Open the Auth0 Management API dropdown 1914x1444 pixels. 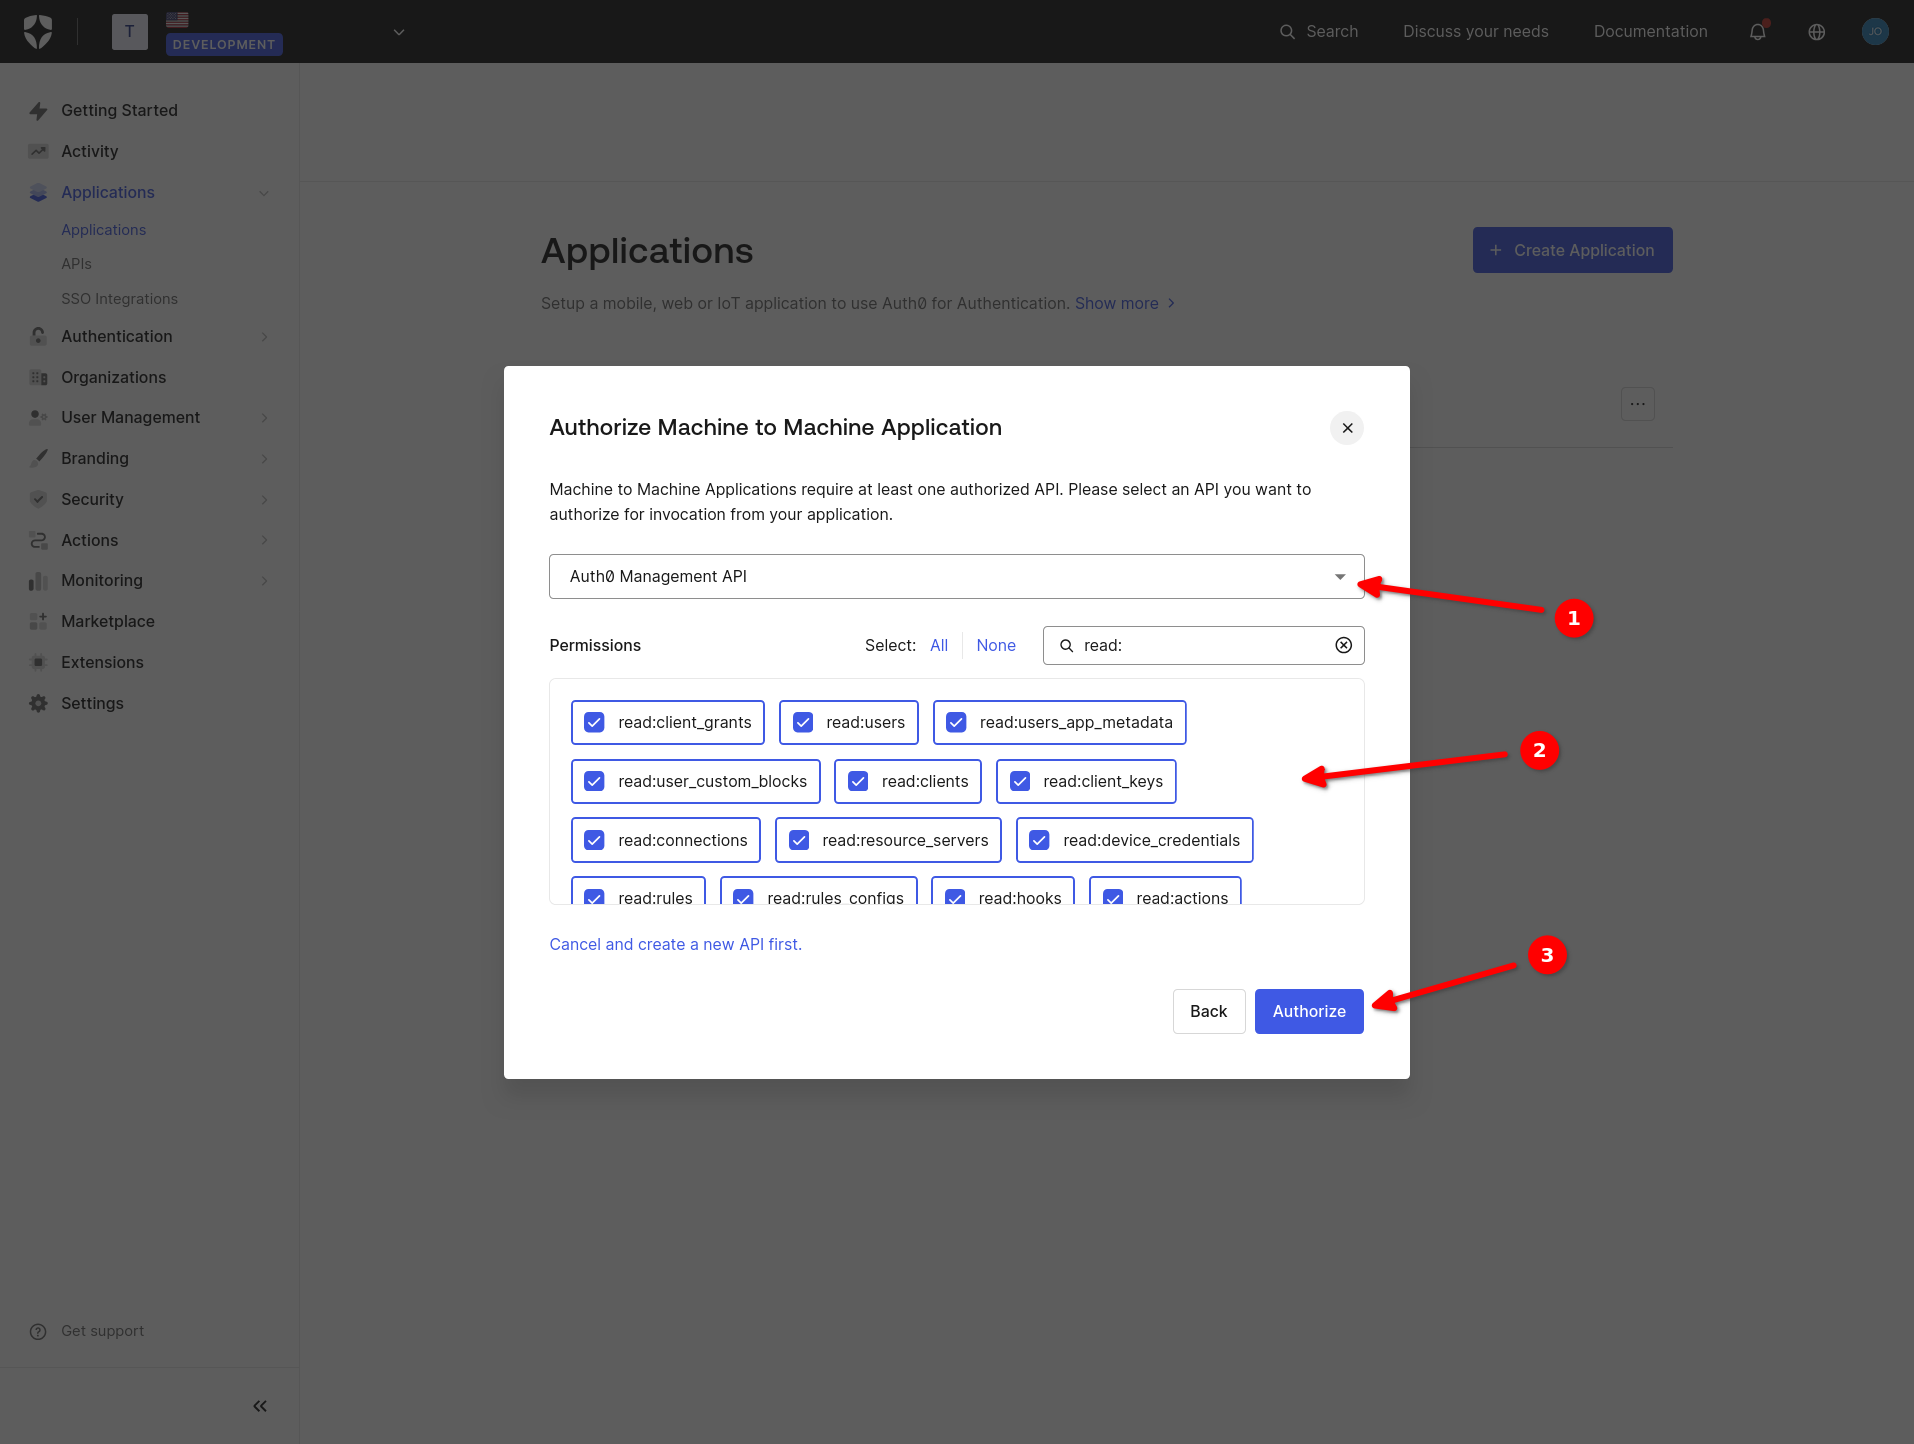tap(1340, 576)
